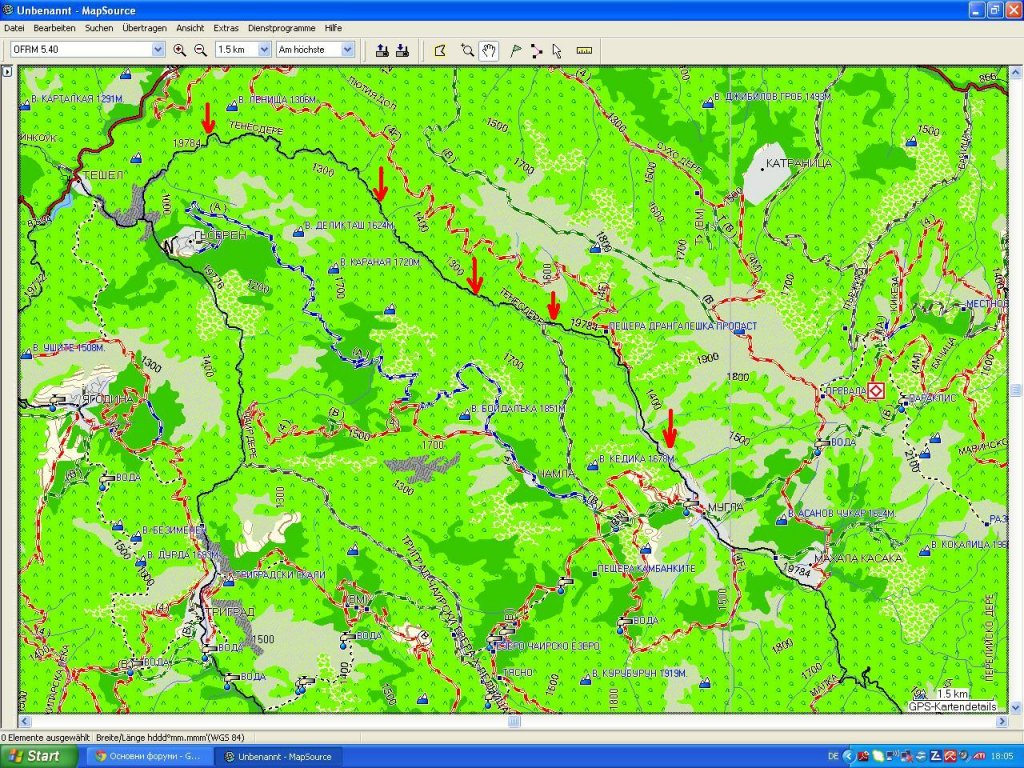The width and height of the screenshot is (1024, 768).
Task: Open the Datei menu
Action: coord(14,28)
